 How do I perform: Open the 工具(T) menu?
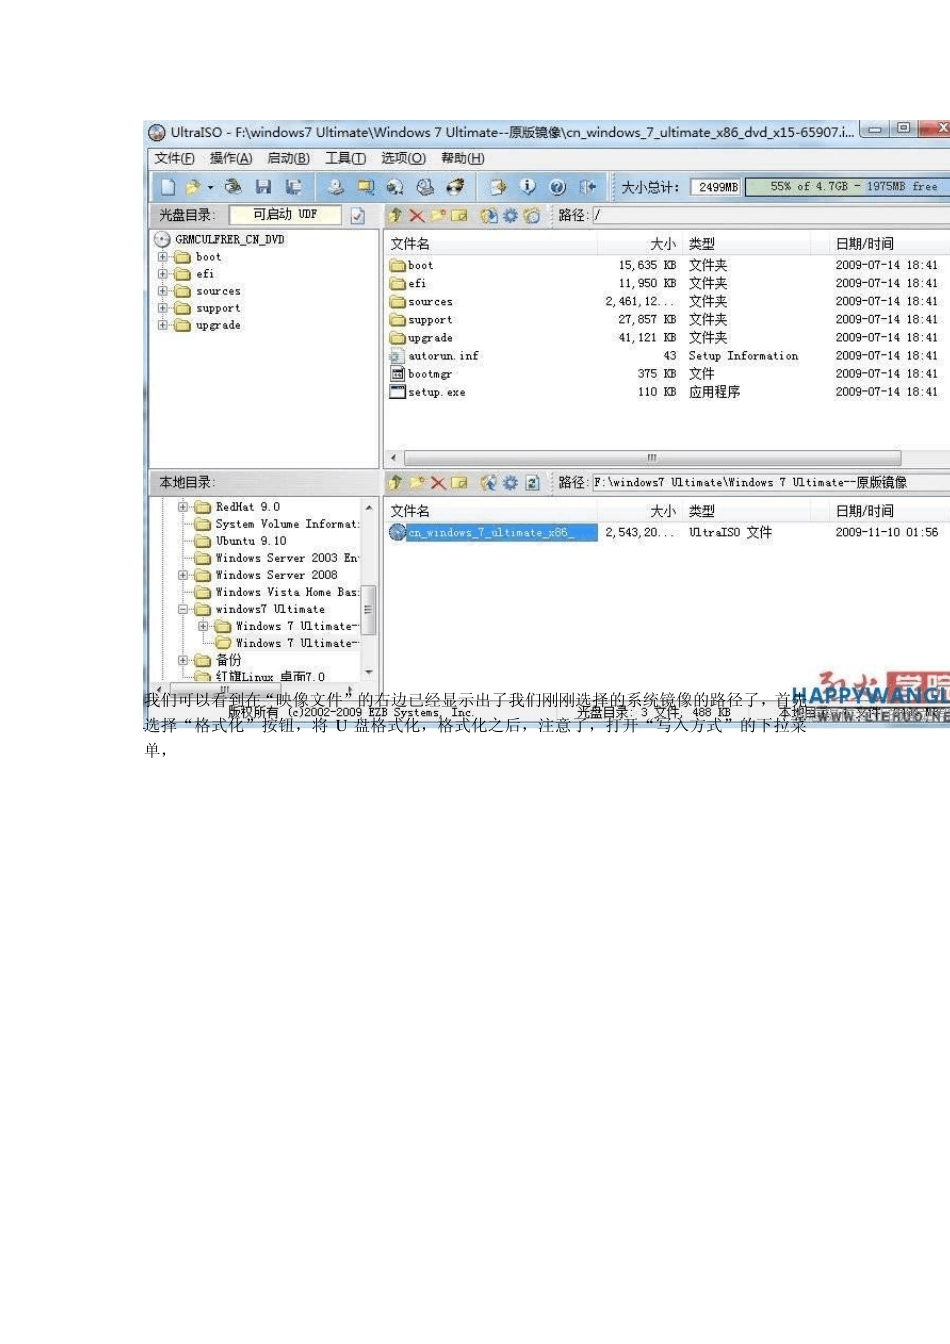point(345,158)
